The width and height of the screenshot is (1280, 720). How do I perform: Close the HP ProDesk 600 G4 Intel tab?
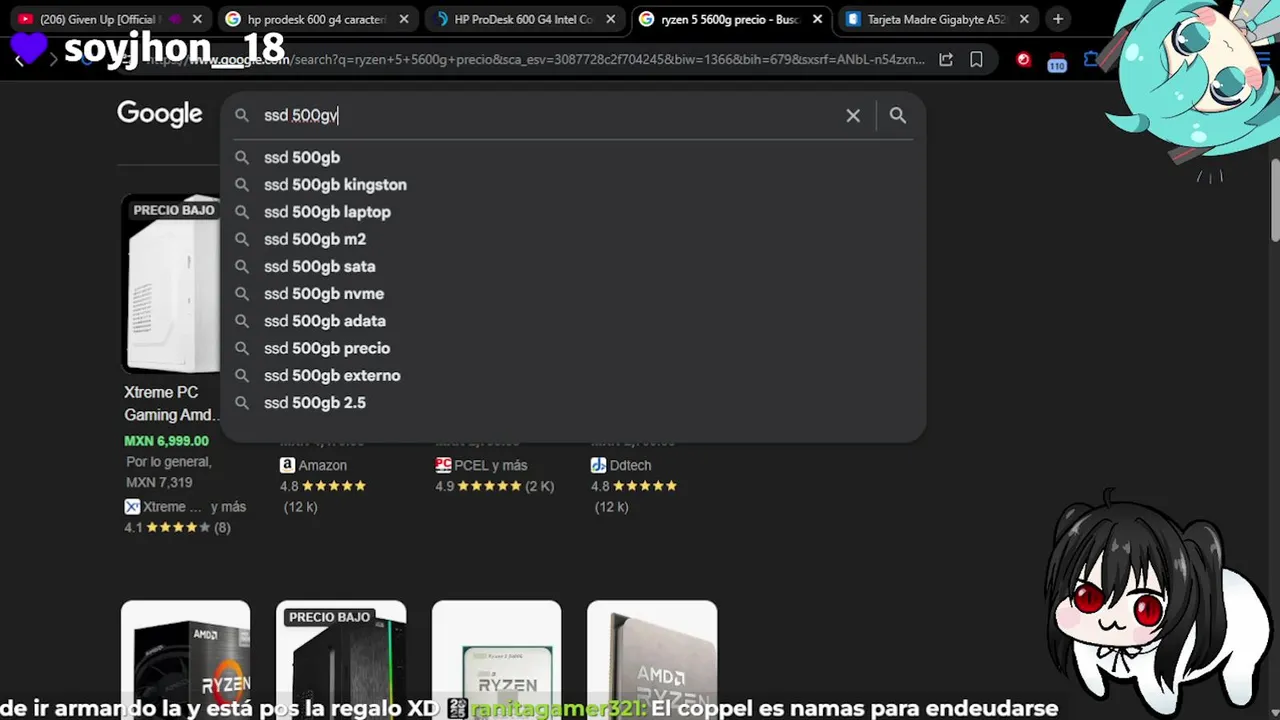(611, 19)
